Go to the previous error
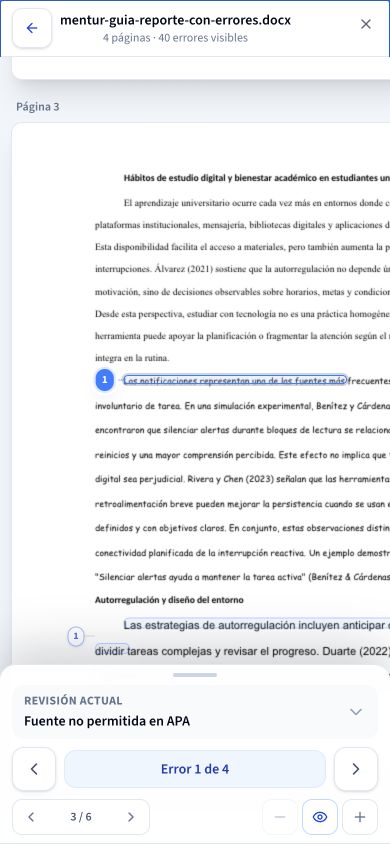 (x=34, y=769)
